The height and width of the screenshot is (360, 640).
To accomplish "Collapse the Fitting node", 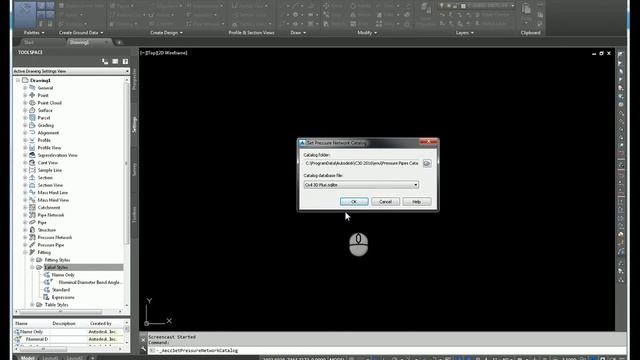I will tap(25, 252).
